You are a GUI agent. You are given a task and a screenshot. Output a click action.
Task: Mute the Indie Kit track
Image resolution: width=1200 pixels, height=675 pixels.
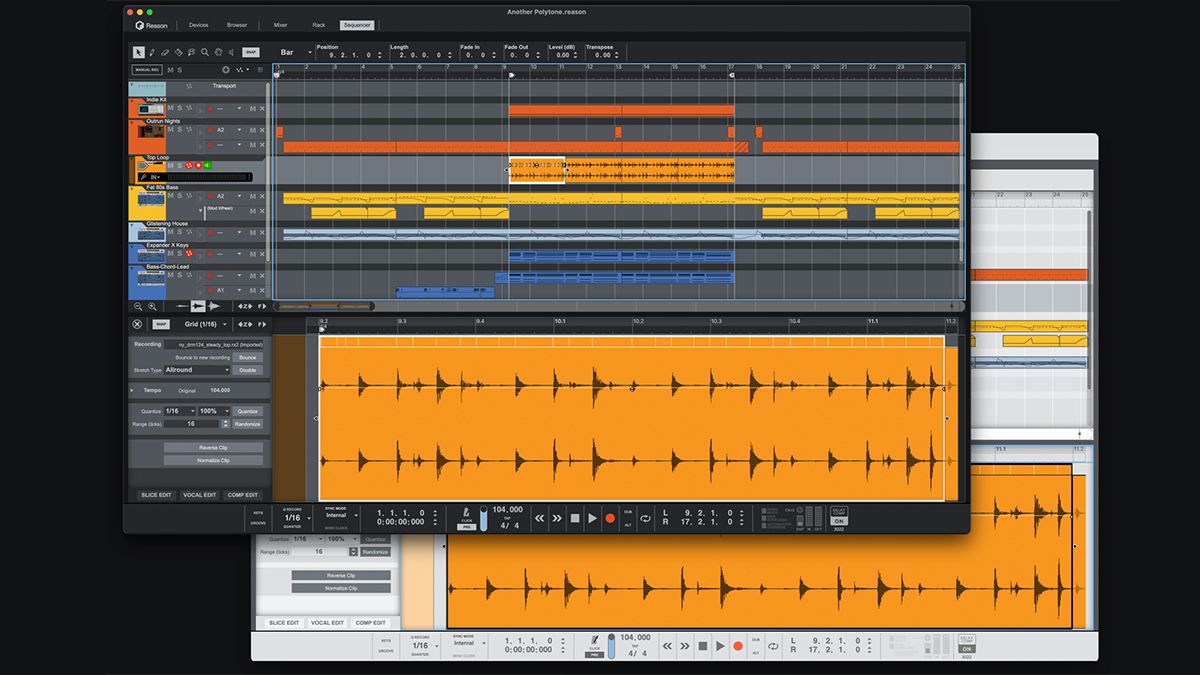169,108
